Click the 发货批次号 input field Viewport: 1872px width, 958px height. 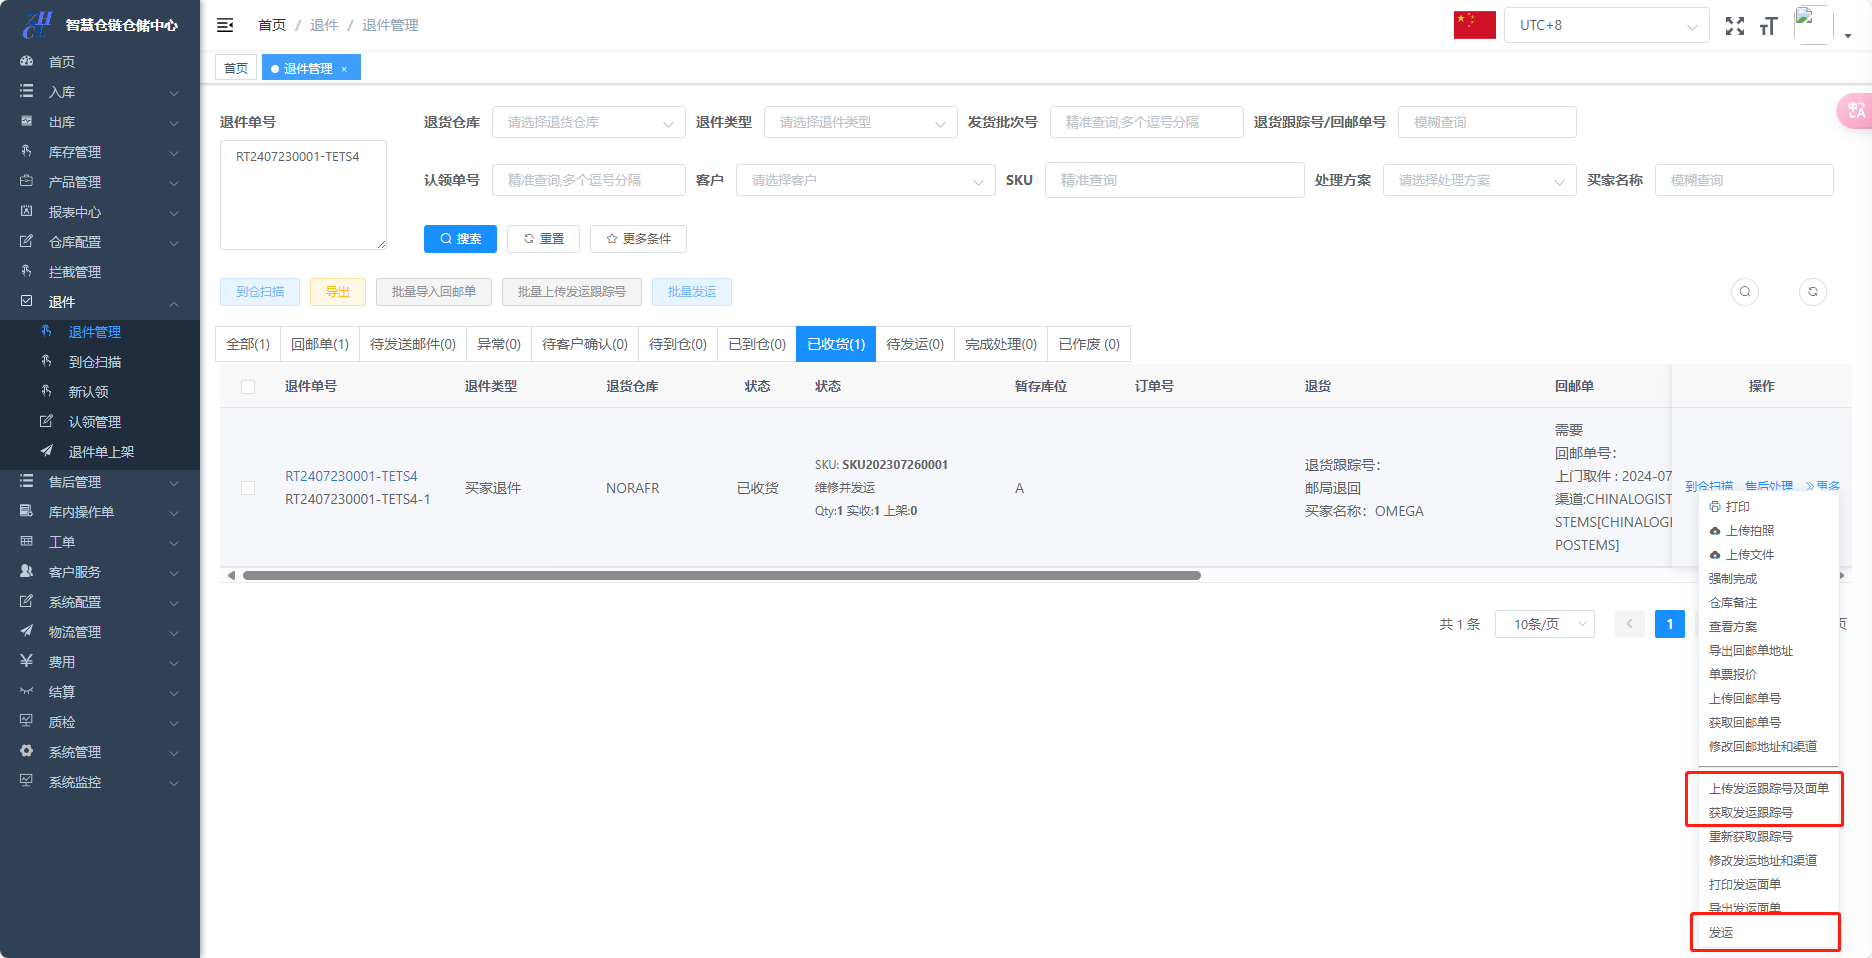[x=1144, y=122]
